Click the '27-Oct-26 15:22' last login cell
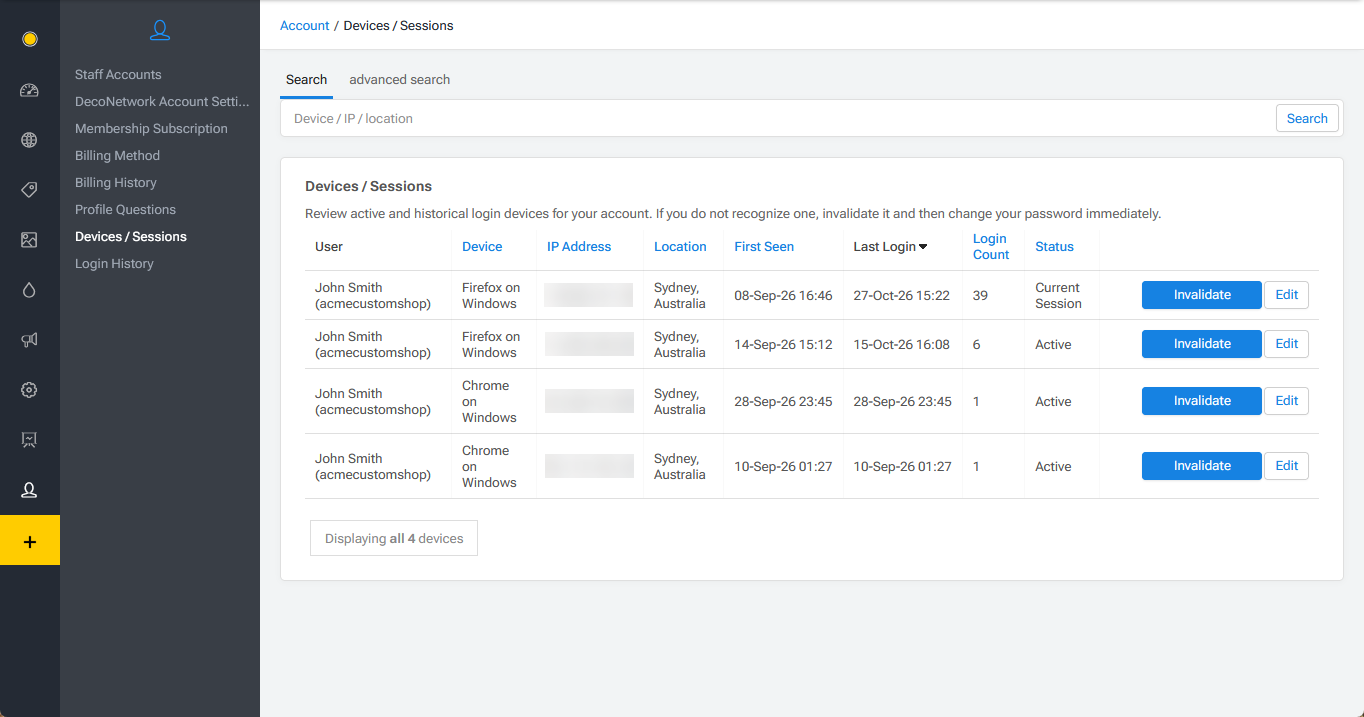 point(901,296)
